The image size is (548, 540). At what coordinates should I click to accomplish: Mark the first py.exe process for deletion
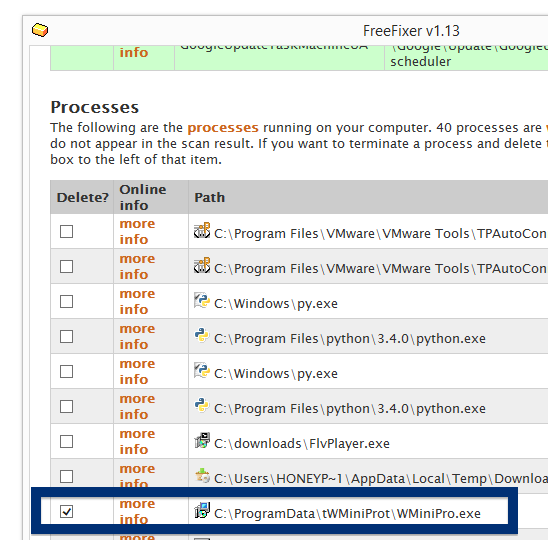click(x=66, y=301)
